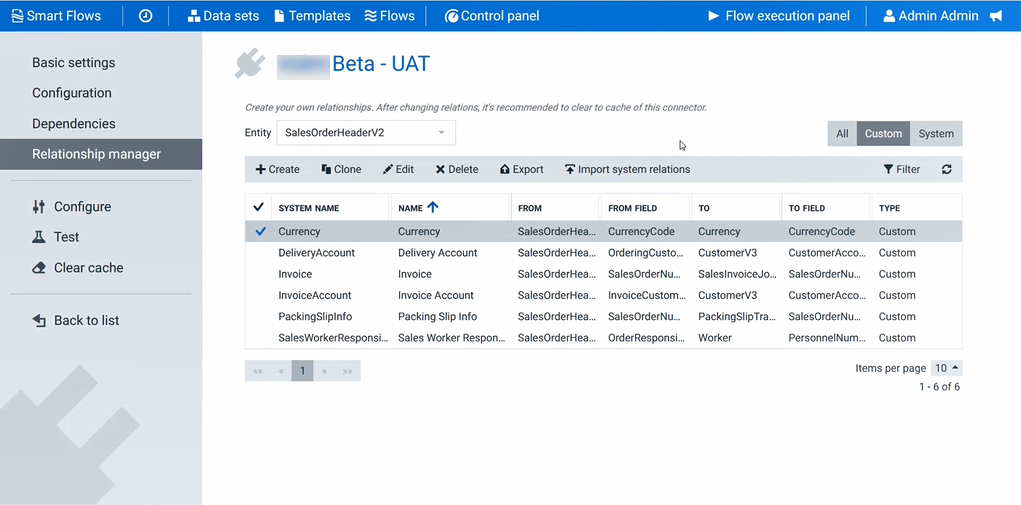
Task: Click the SalesInvoiceJo... cell
Action: pos(737,274)
